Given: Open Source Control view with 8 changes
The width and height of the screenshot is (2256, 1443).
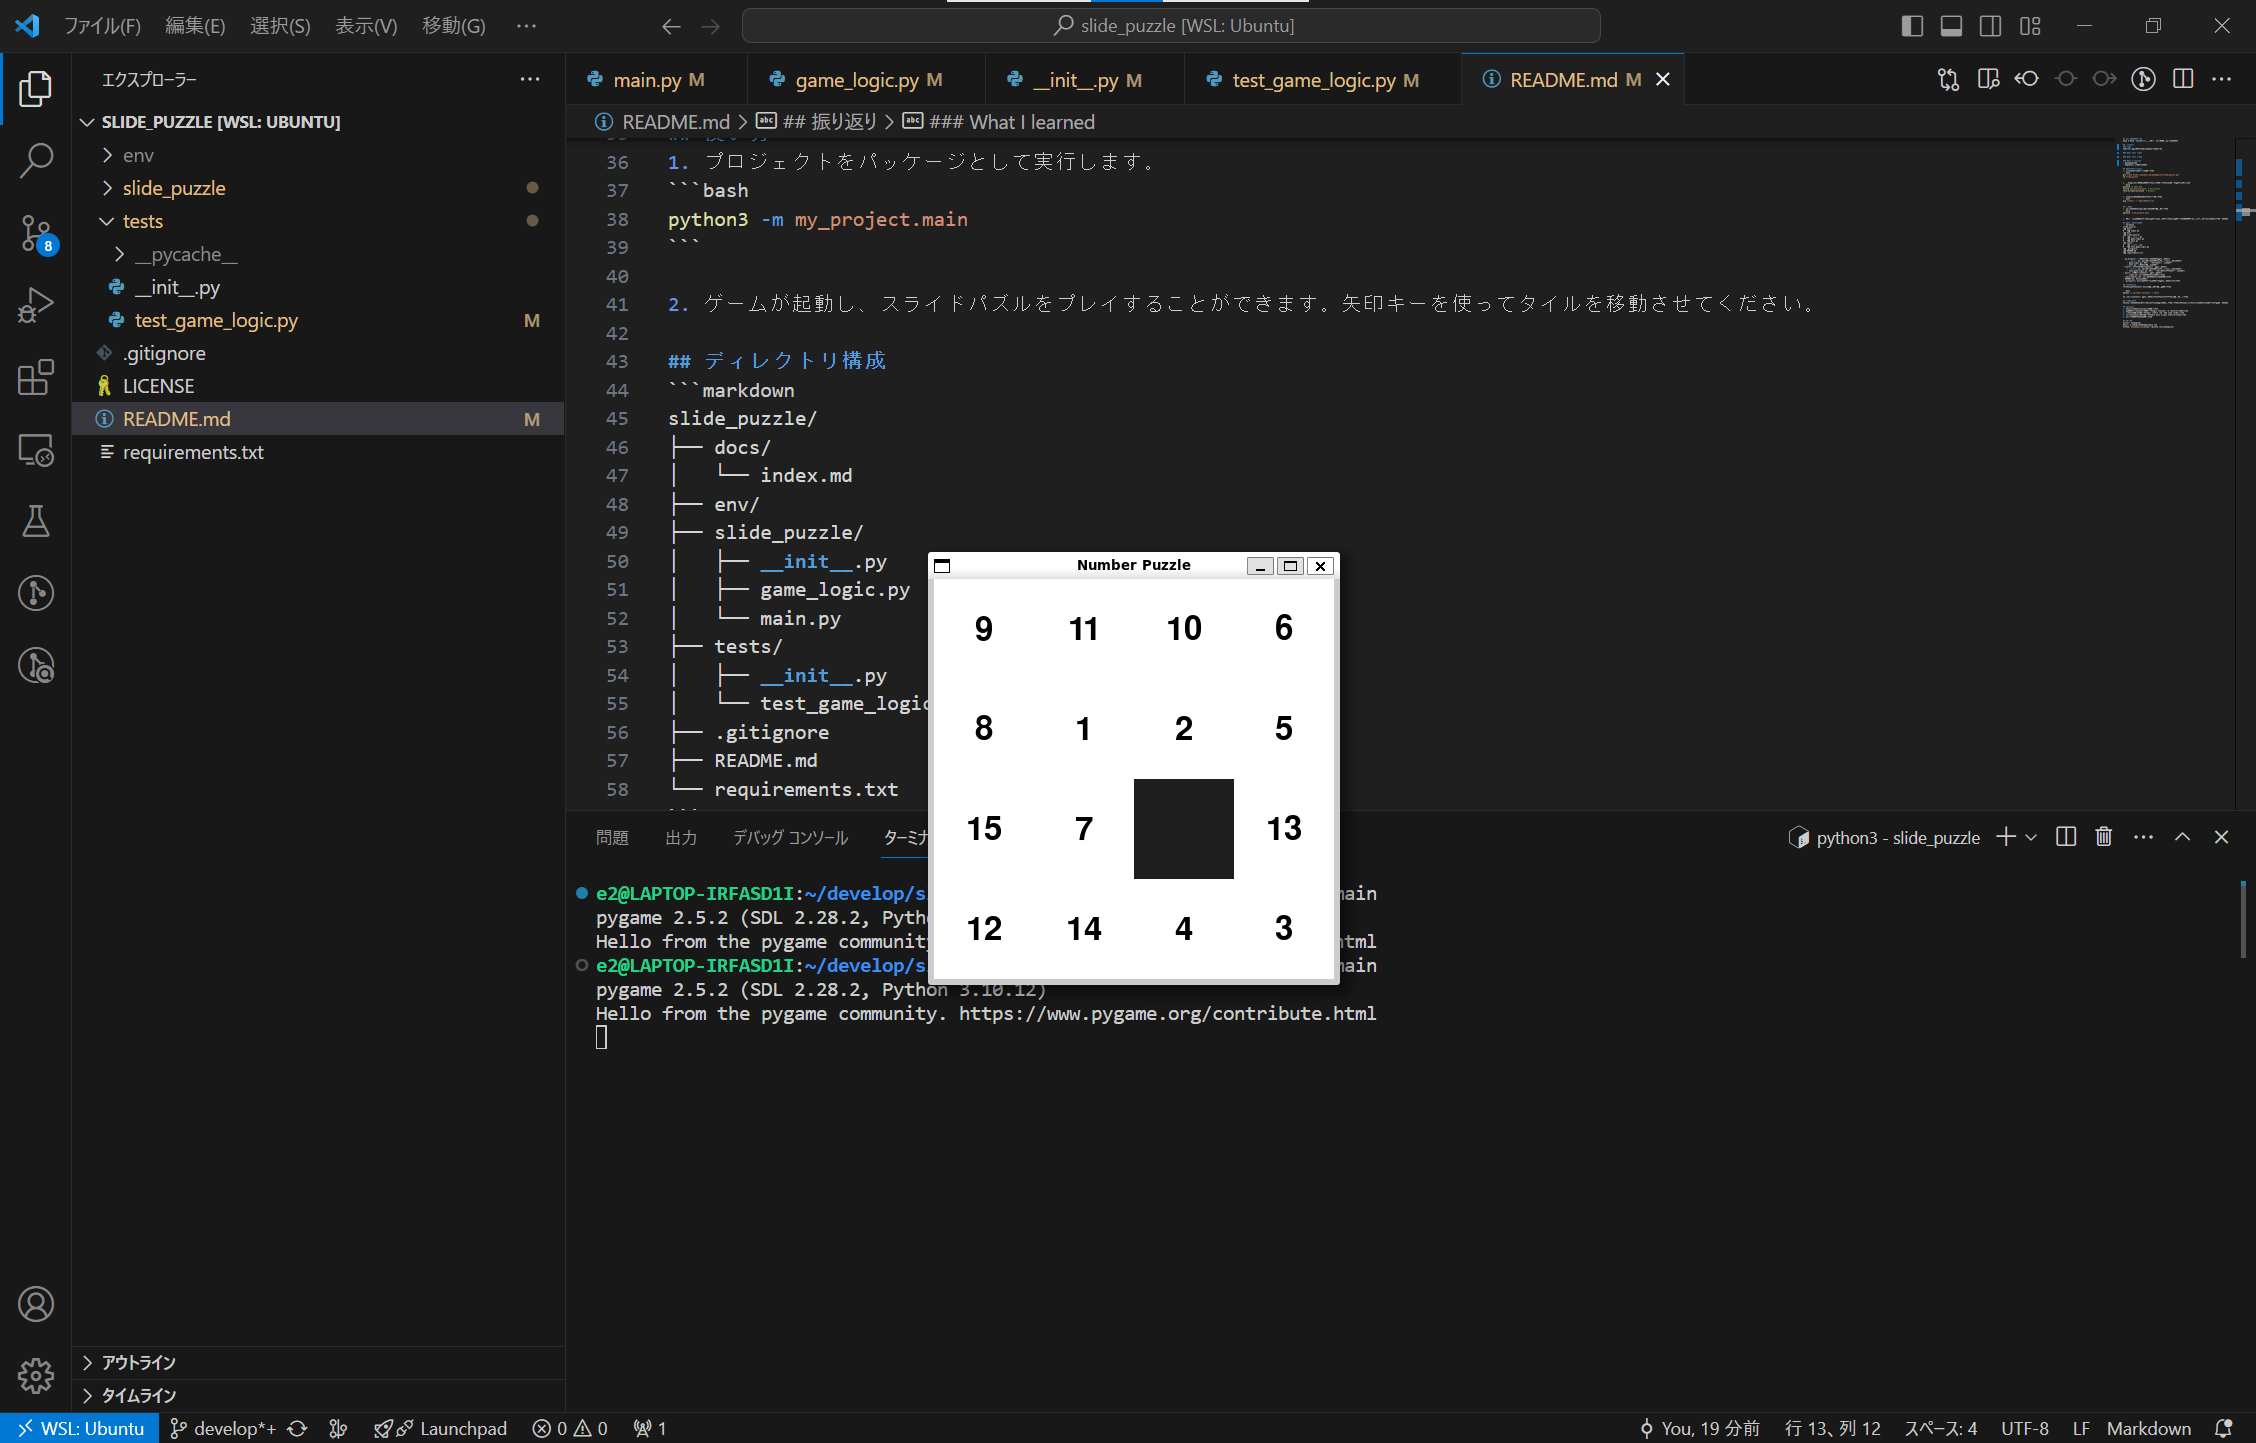Looking at the screenshot, I should pyautogui.click(x=36, y=233).
